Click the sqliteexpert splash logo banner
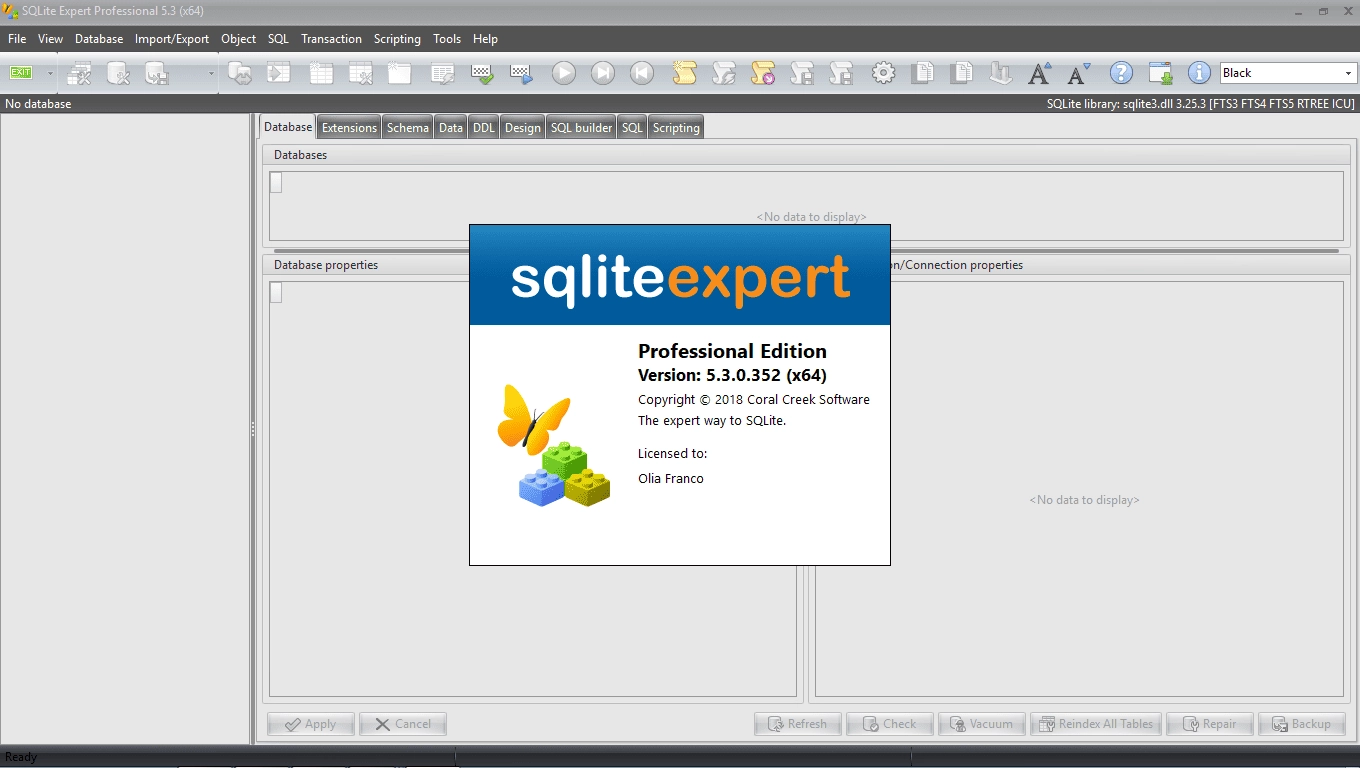The height and width of the screenshot is (768, 1360). [x=680, y=275]
